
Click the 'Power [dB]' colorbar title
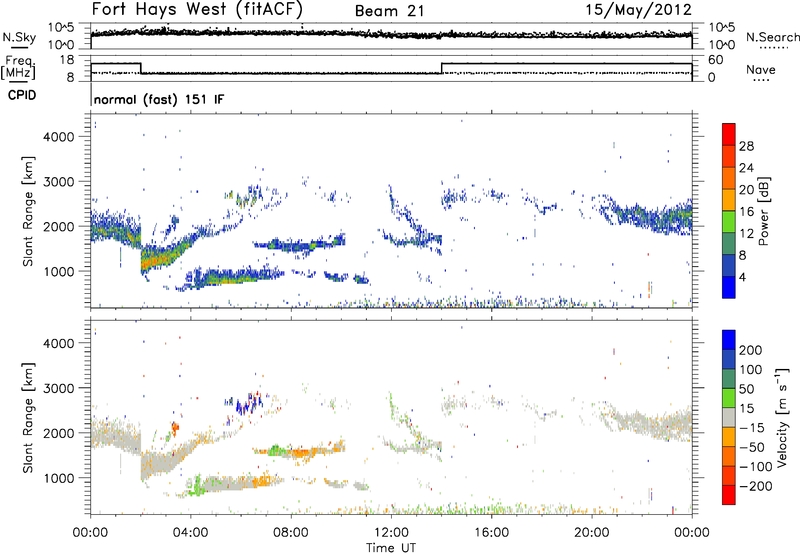click(x=763, y=211)
